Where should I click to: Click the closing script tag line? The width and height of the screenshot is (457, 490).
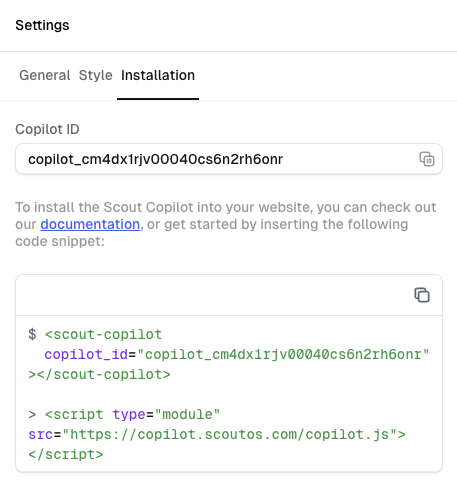66,454
